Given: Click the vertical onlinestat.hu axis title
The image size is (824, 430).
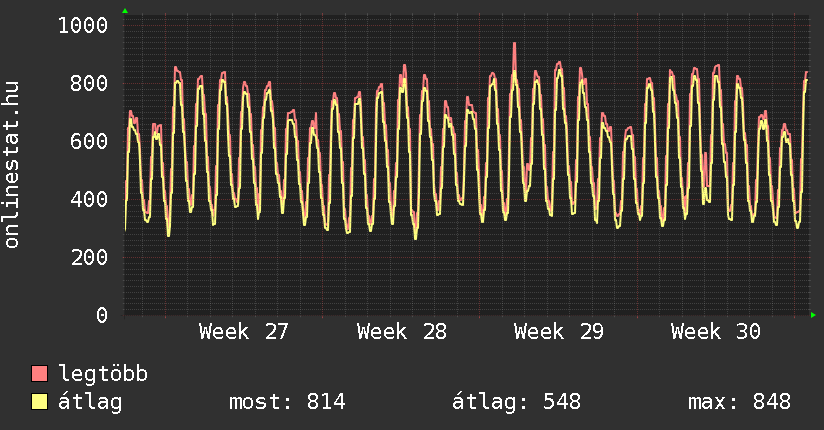Looking at the screenshot, I should [x=12, y=164].
